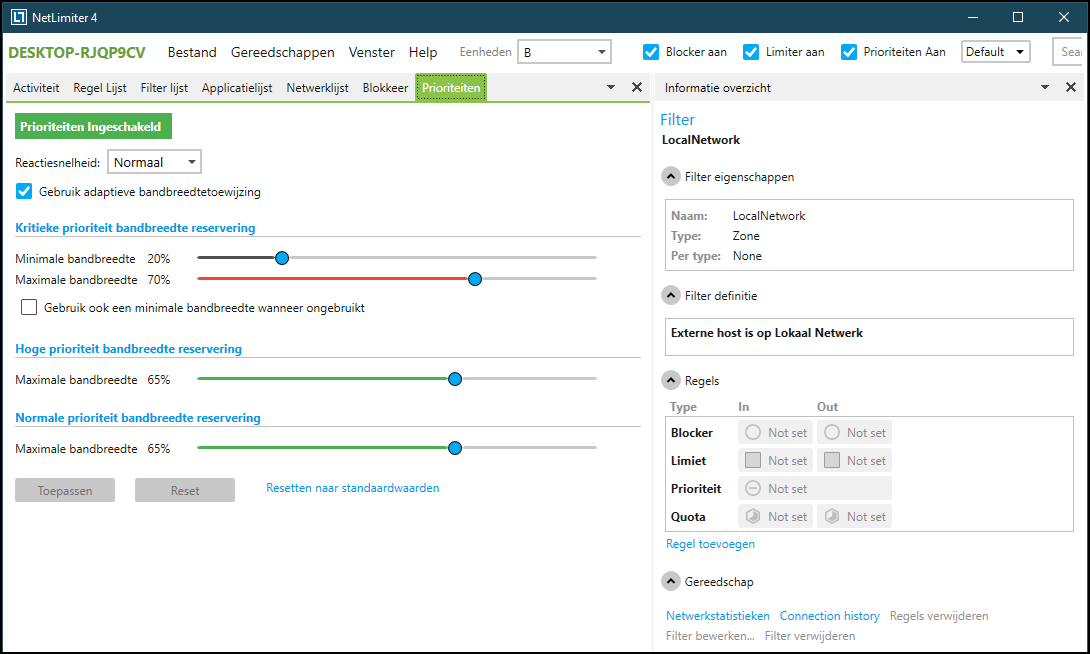Open the Connection history link
Screen dimensions: 1090x654
coord(829,616)
